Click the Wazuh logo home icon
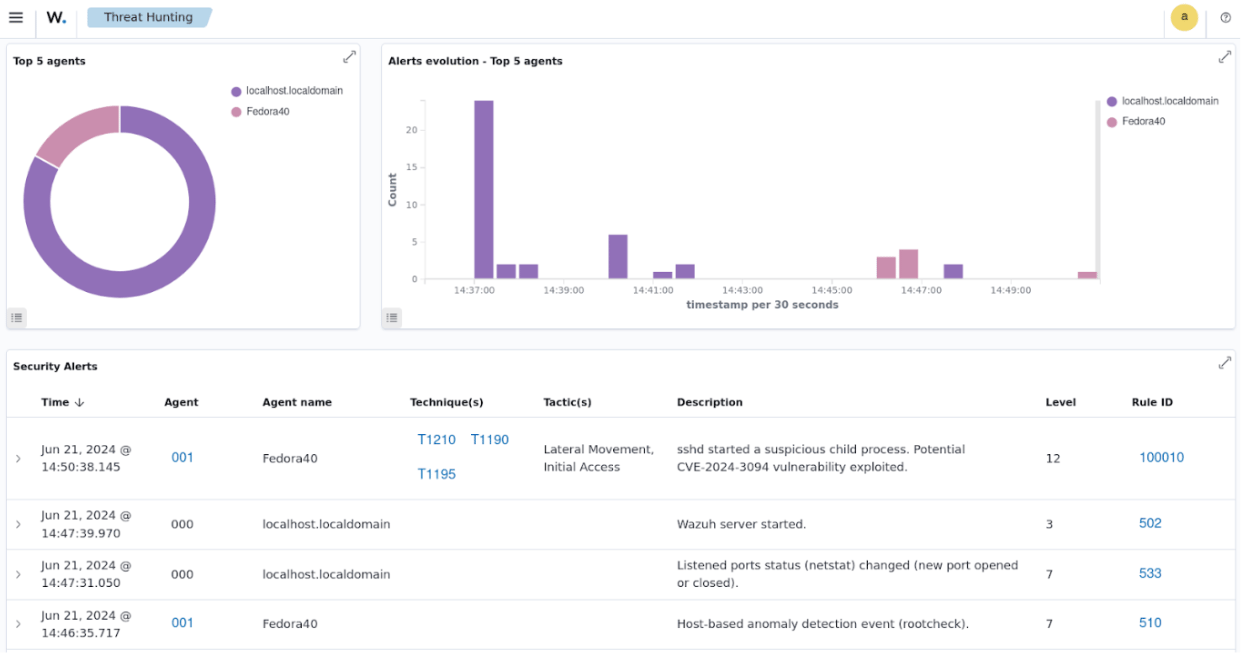The width and height of the screenshot is (1244, 654). pyautogui.click(x=57, y=17)
